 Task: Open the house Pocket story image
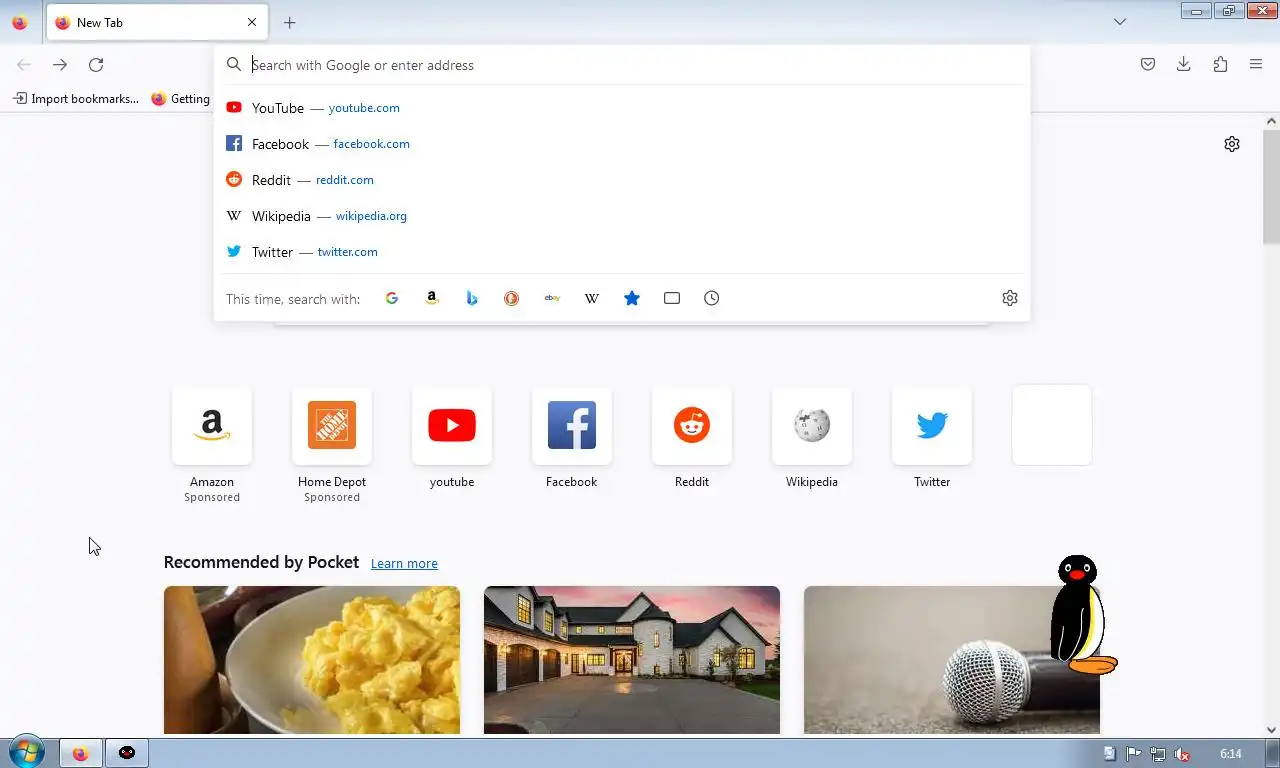coord(632,660)
